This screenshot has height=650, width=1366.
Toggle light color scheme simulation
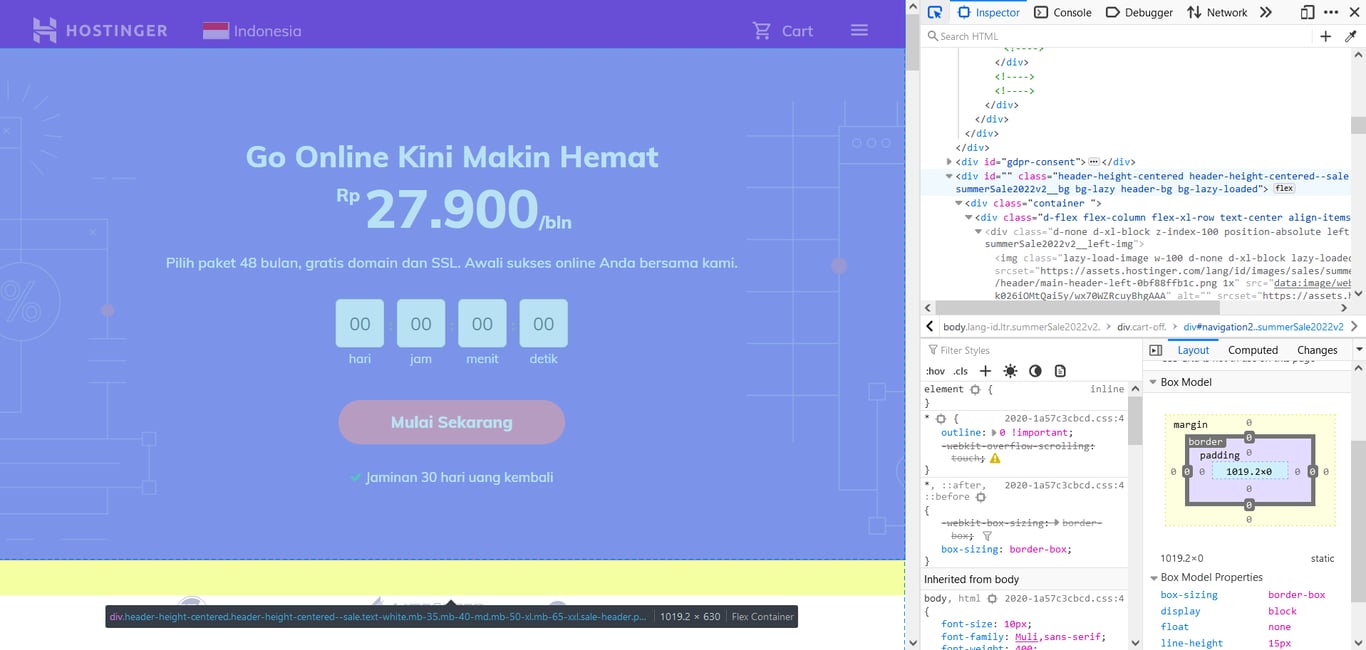pos(1010,371)
